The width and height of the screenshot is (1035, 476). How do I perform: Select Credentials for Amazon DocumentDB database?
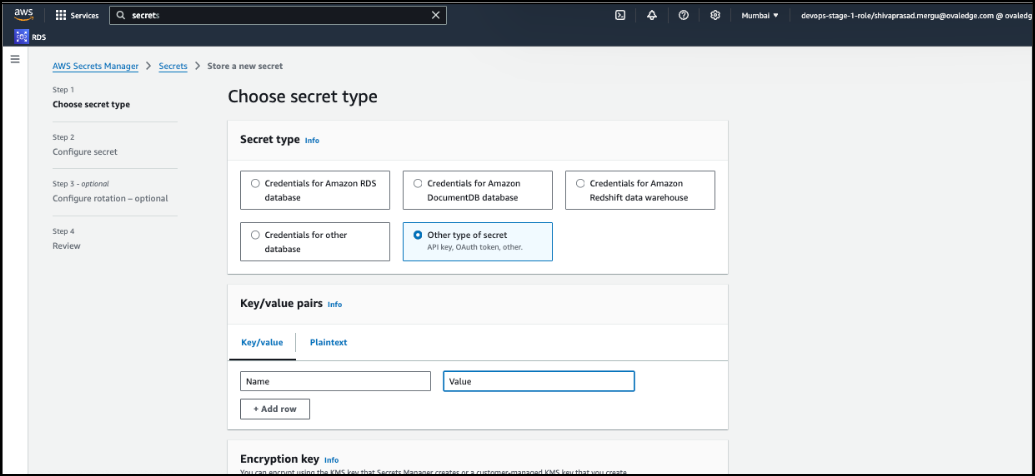419,184
